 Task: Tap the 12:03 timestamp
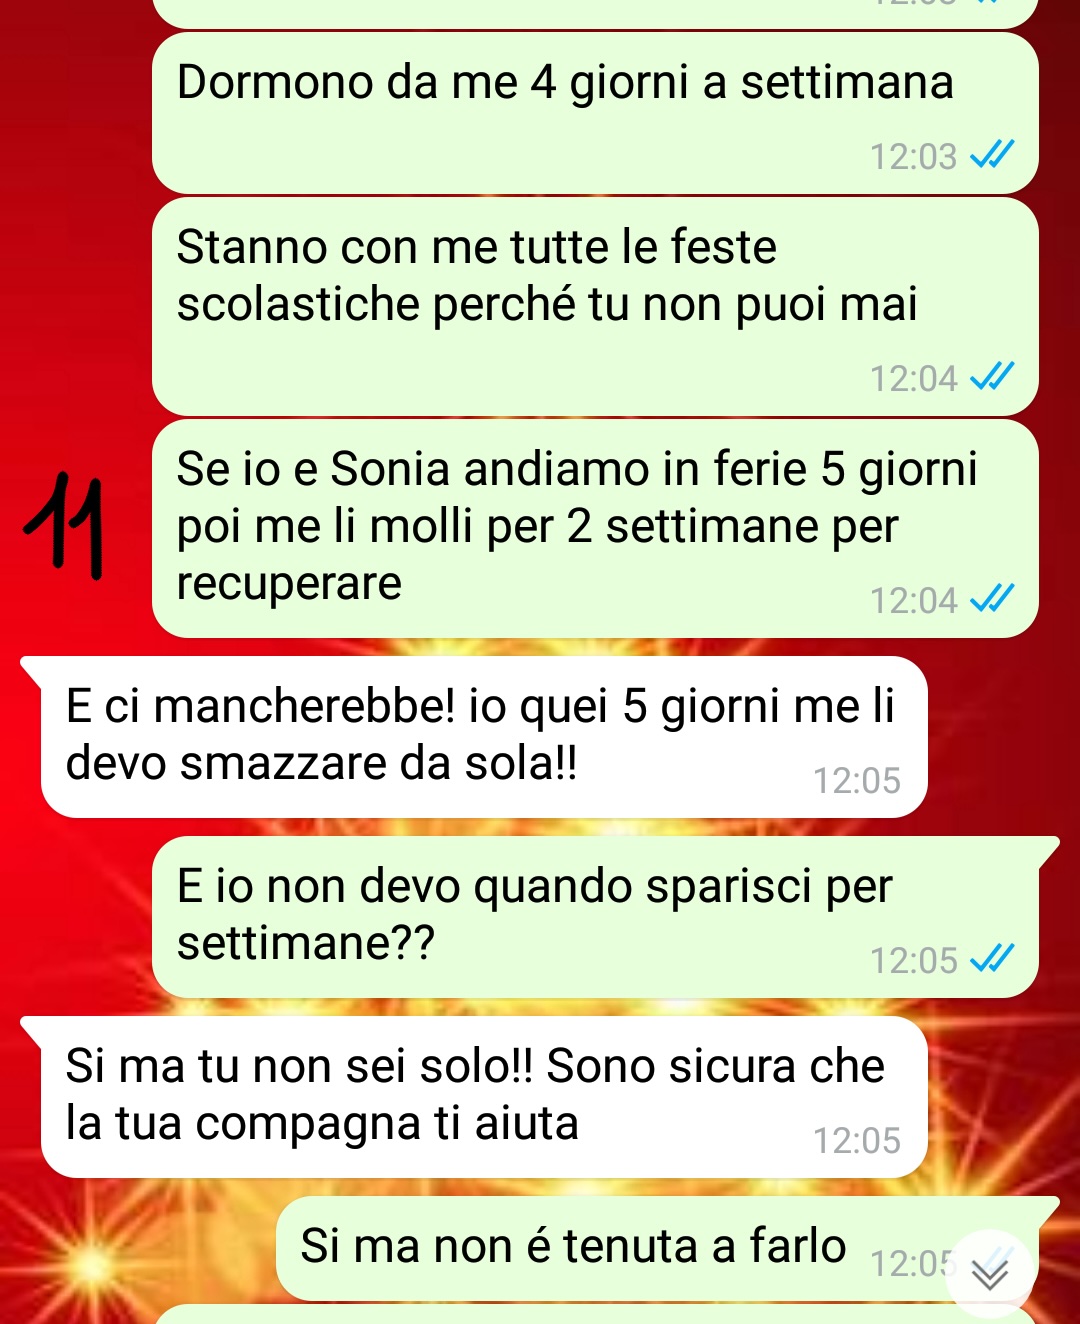[913, 157]
